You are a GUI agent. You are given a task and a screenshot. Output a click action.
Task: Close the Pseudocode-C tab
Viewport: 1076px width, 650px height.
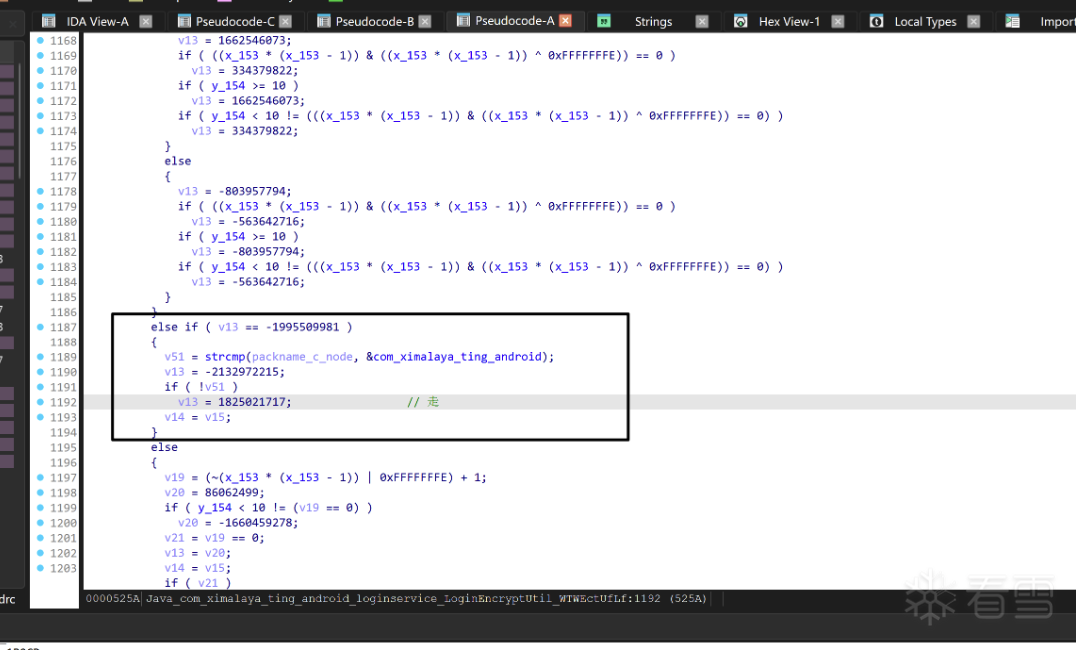(x=285, y=21)
